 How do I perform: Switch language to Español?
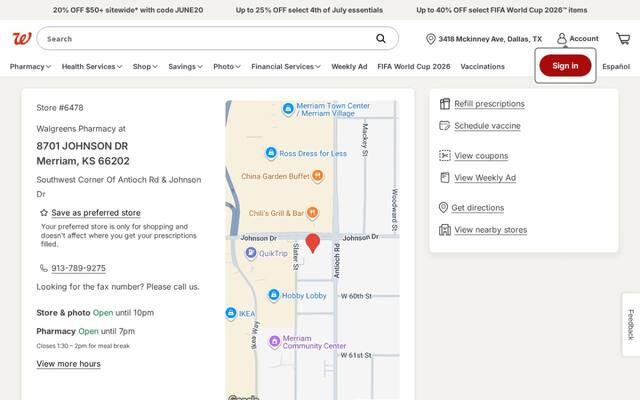(x=616, y=66)
